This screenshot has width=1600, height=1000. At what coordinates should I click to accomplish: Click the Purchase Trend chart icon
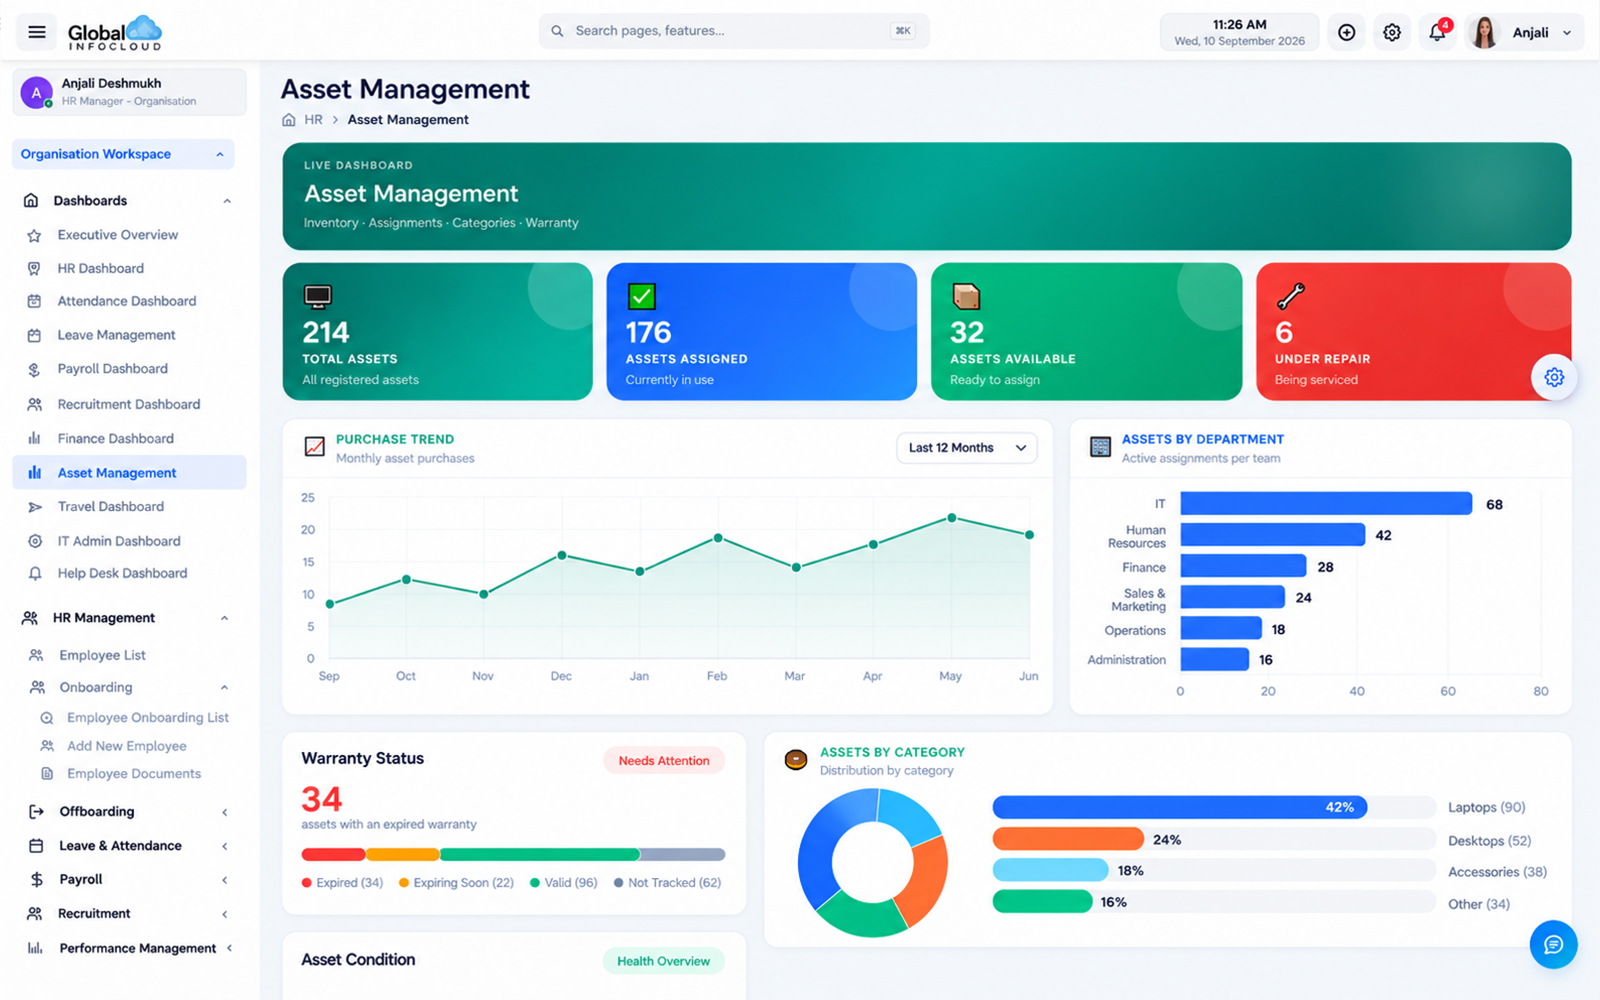314,447
